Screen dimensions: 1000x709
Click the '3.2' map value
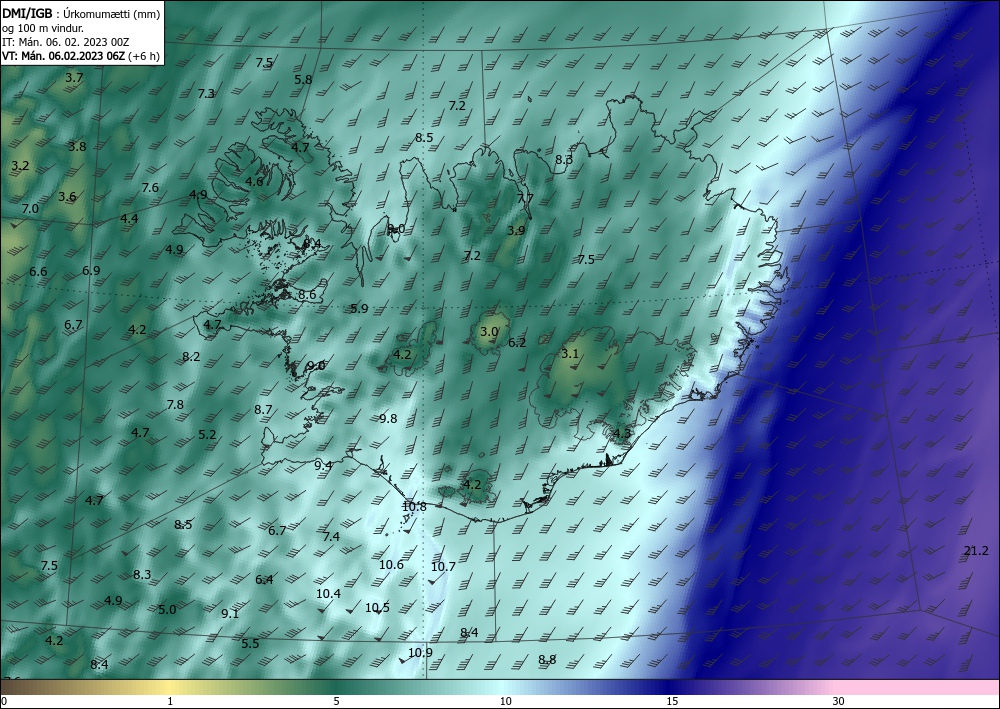pos(20,166)
